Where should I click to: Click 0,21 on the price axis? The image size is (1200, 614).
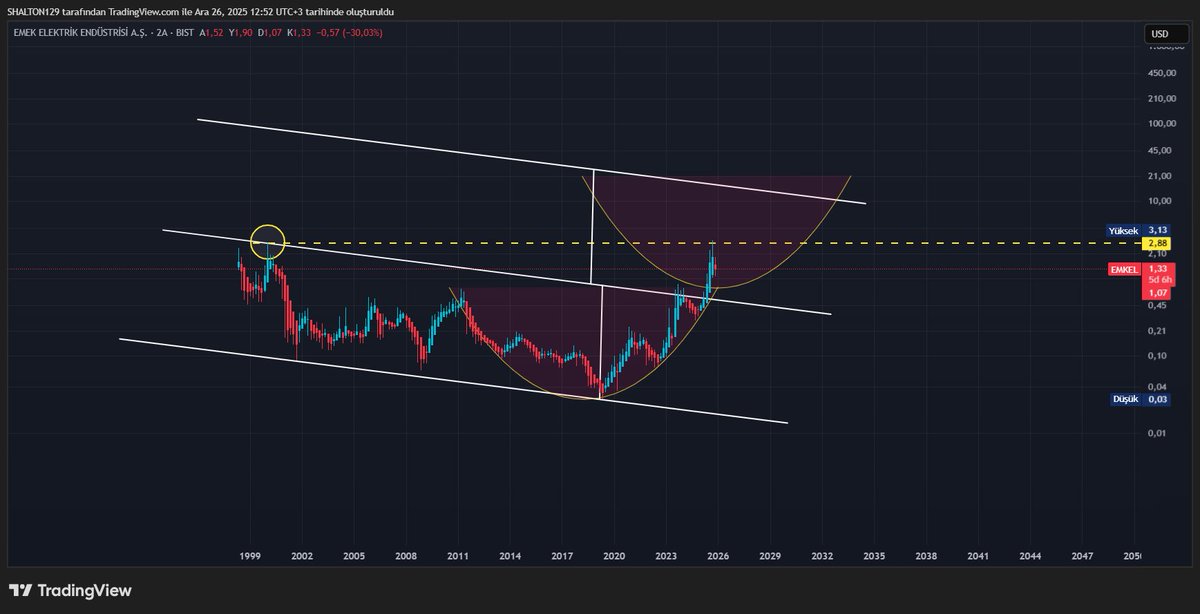1157,331
